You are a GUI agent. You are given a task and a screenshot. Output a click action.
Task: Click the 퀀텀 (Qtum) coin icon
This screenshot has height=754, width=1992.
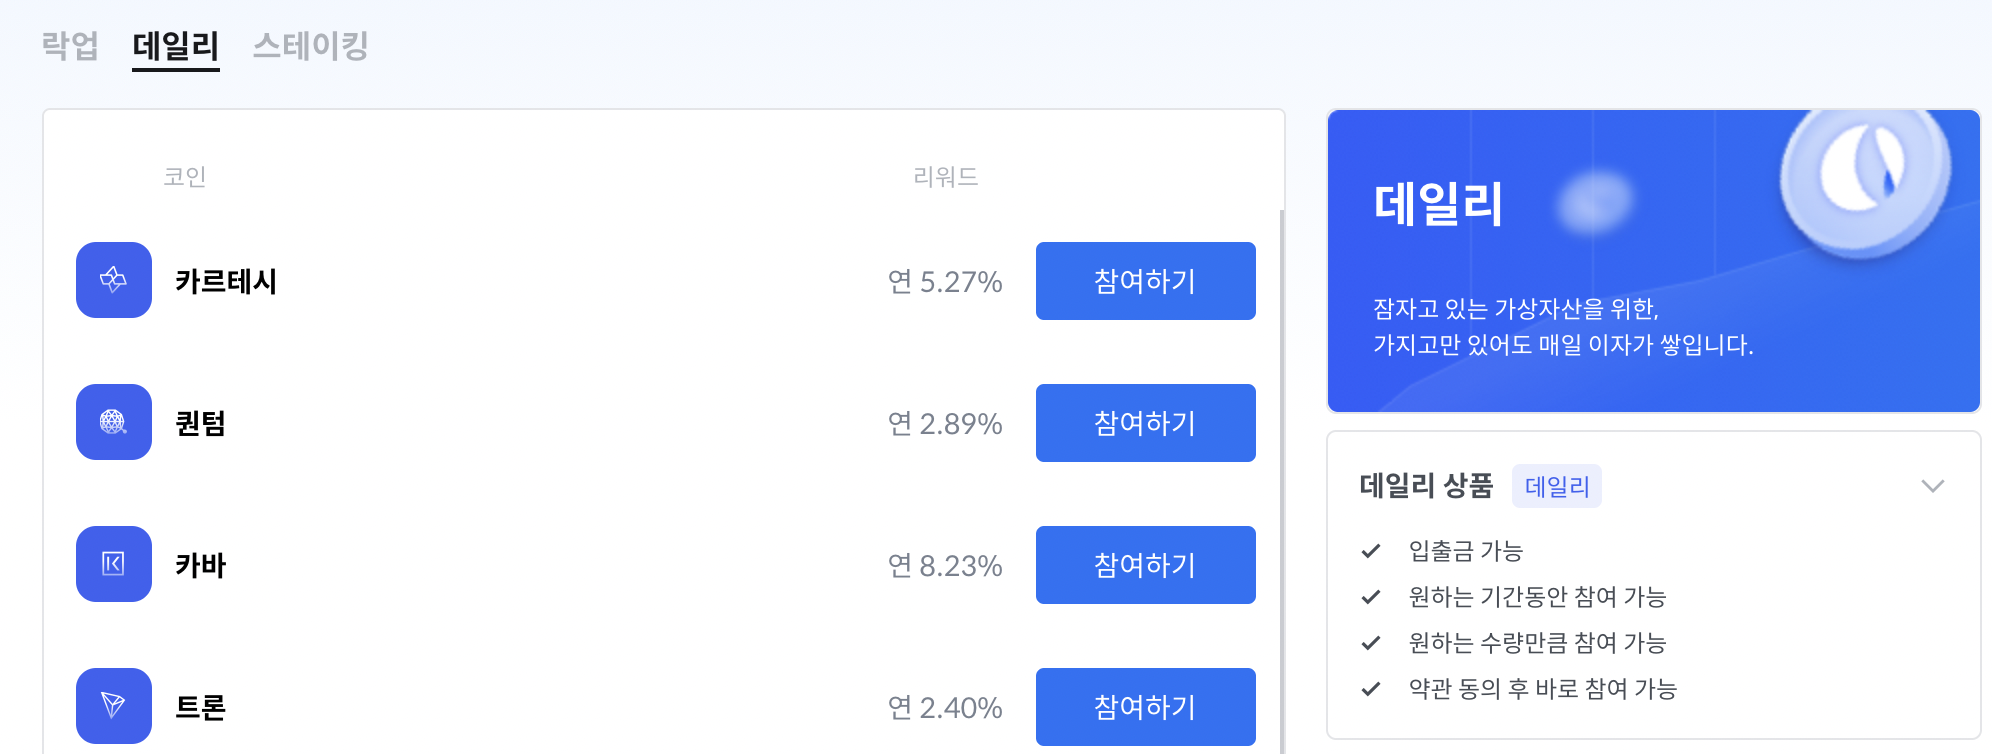point(113,423)
